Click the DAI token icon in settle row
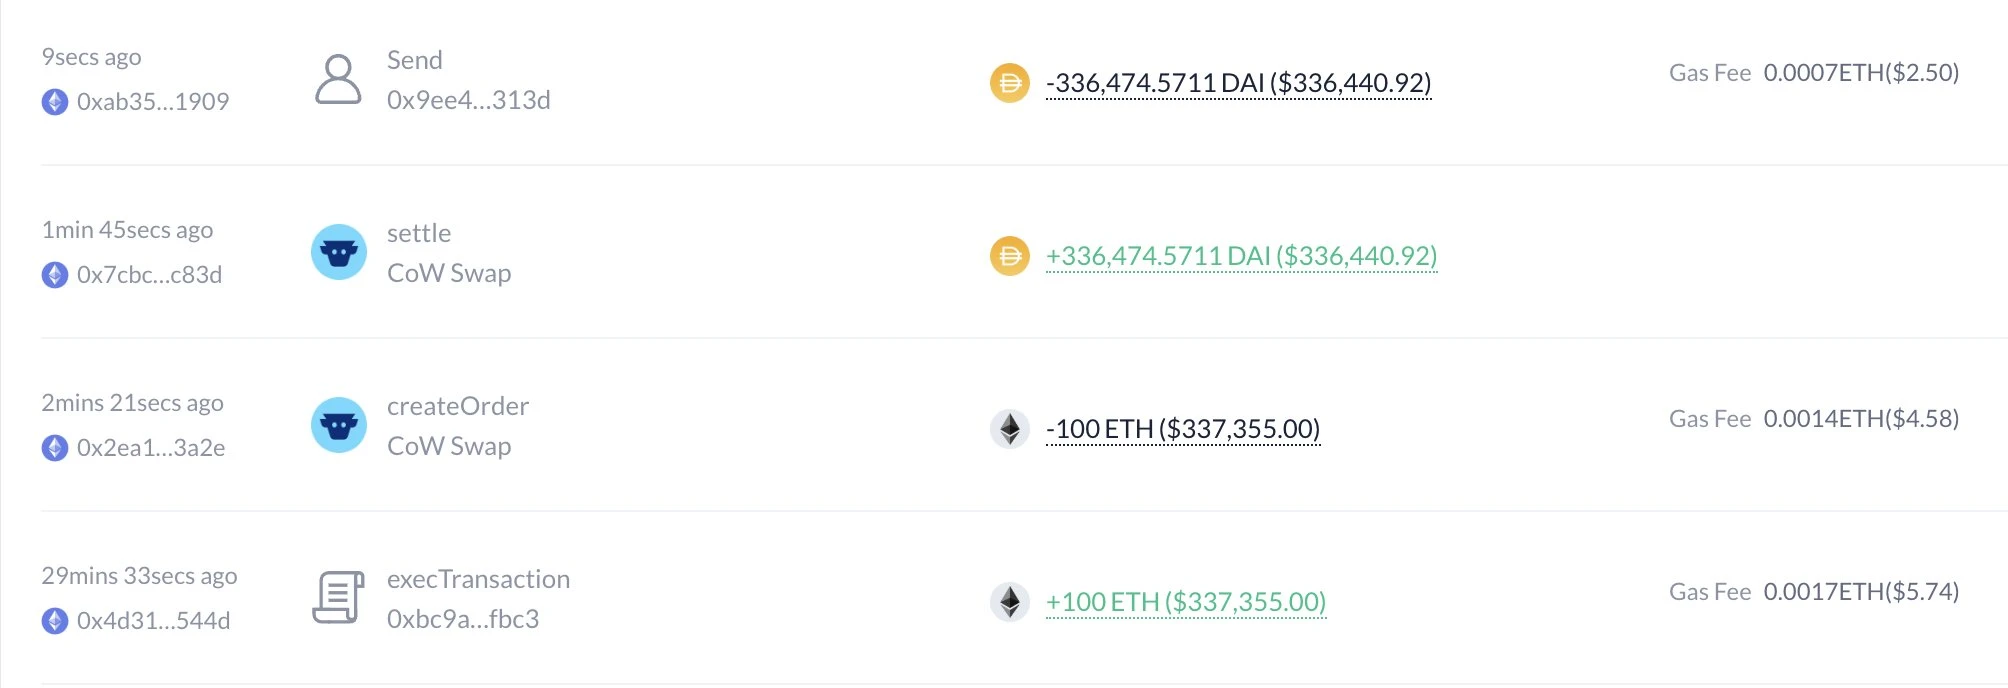The width and height of the screenshot is (2008, 688). tap(1009, 256)
